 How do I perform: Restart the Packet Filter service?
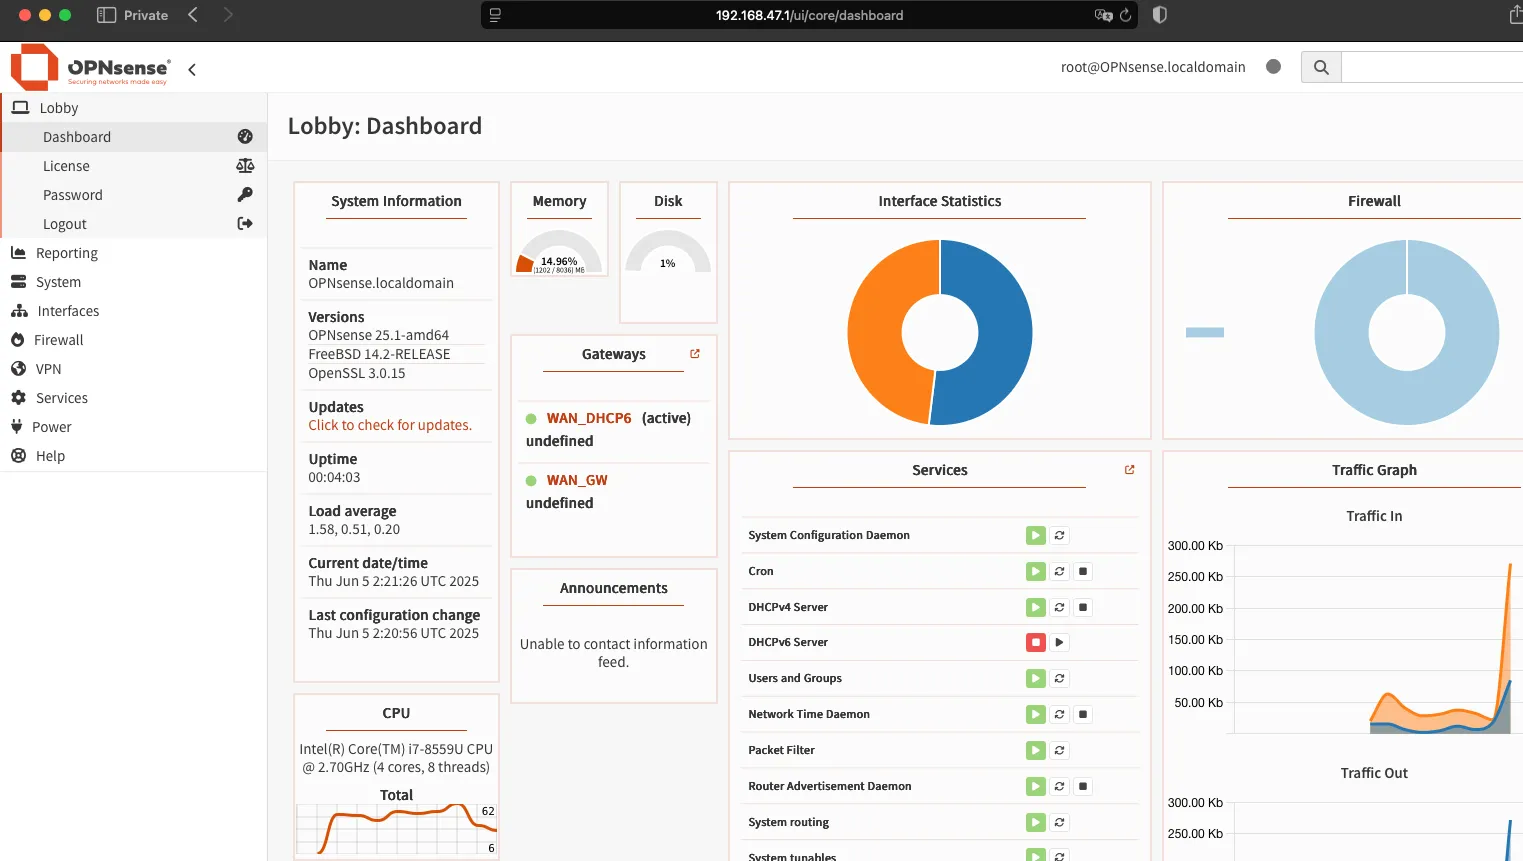pyautogui.click(x=1057, y=750)
